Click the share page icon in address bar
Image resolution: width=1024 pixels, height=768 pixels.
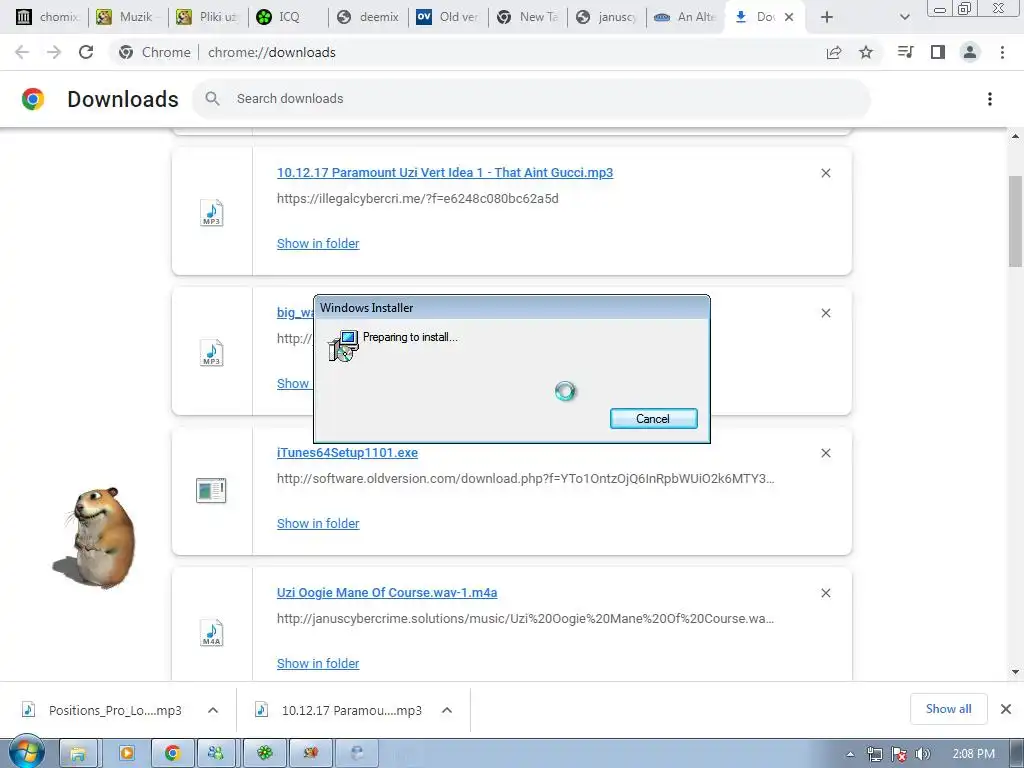point(834,52)
